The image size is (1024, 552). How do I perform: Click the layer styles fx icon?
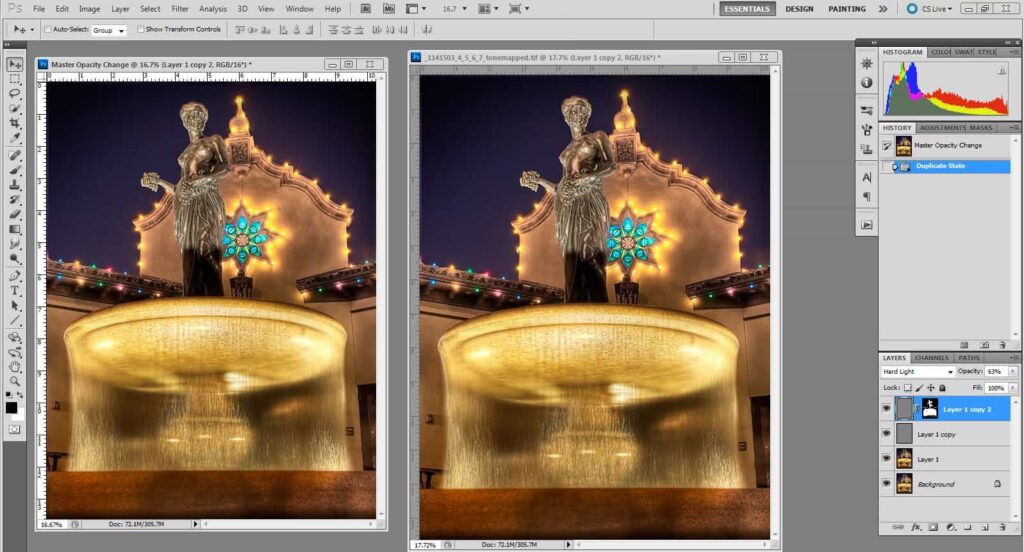pos(915,527)
